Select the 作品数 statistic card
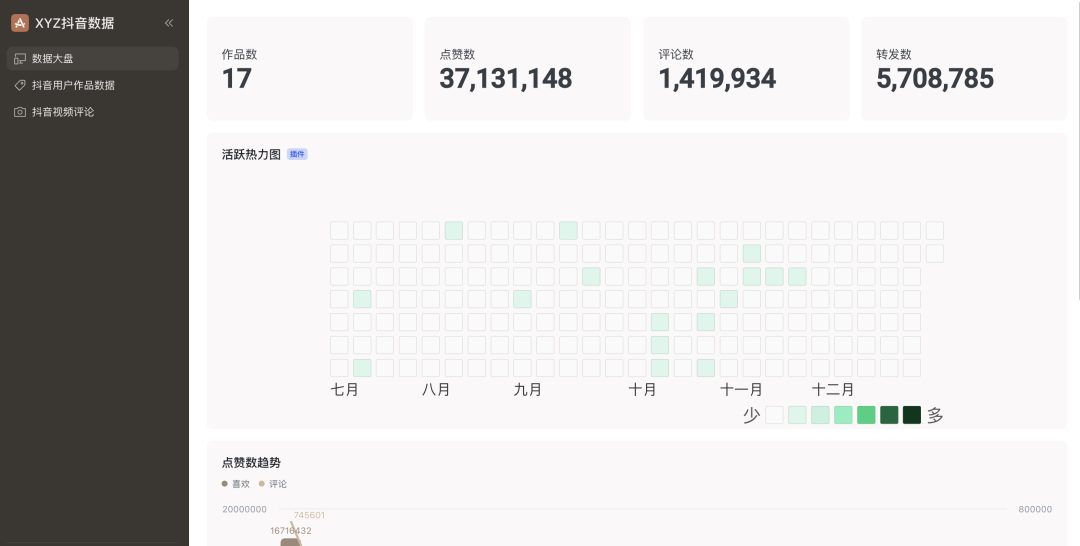This screenshot has width=1080, height=546. [x=309, y=69]
